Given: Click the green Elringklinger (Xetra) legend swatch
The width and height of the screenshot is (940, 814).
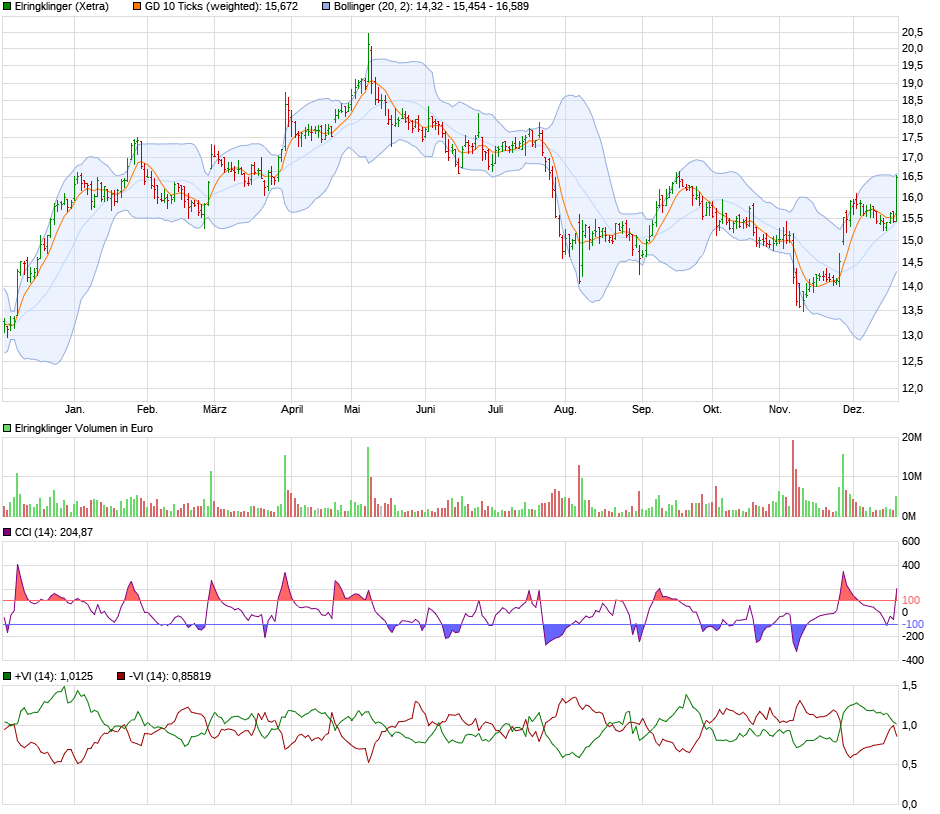Looking at the screenshot, I should point(7,6).
